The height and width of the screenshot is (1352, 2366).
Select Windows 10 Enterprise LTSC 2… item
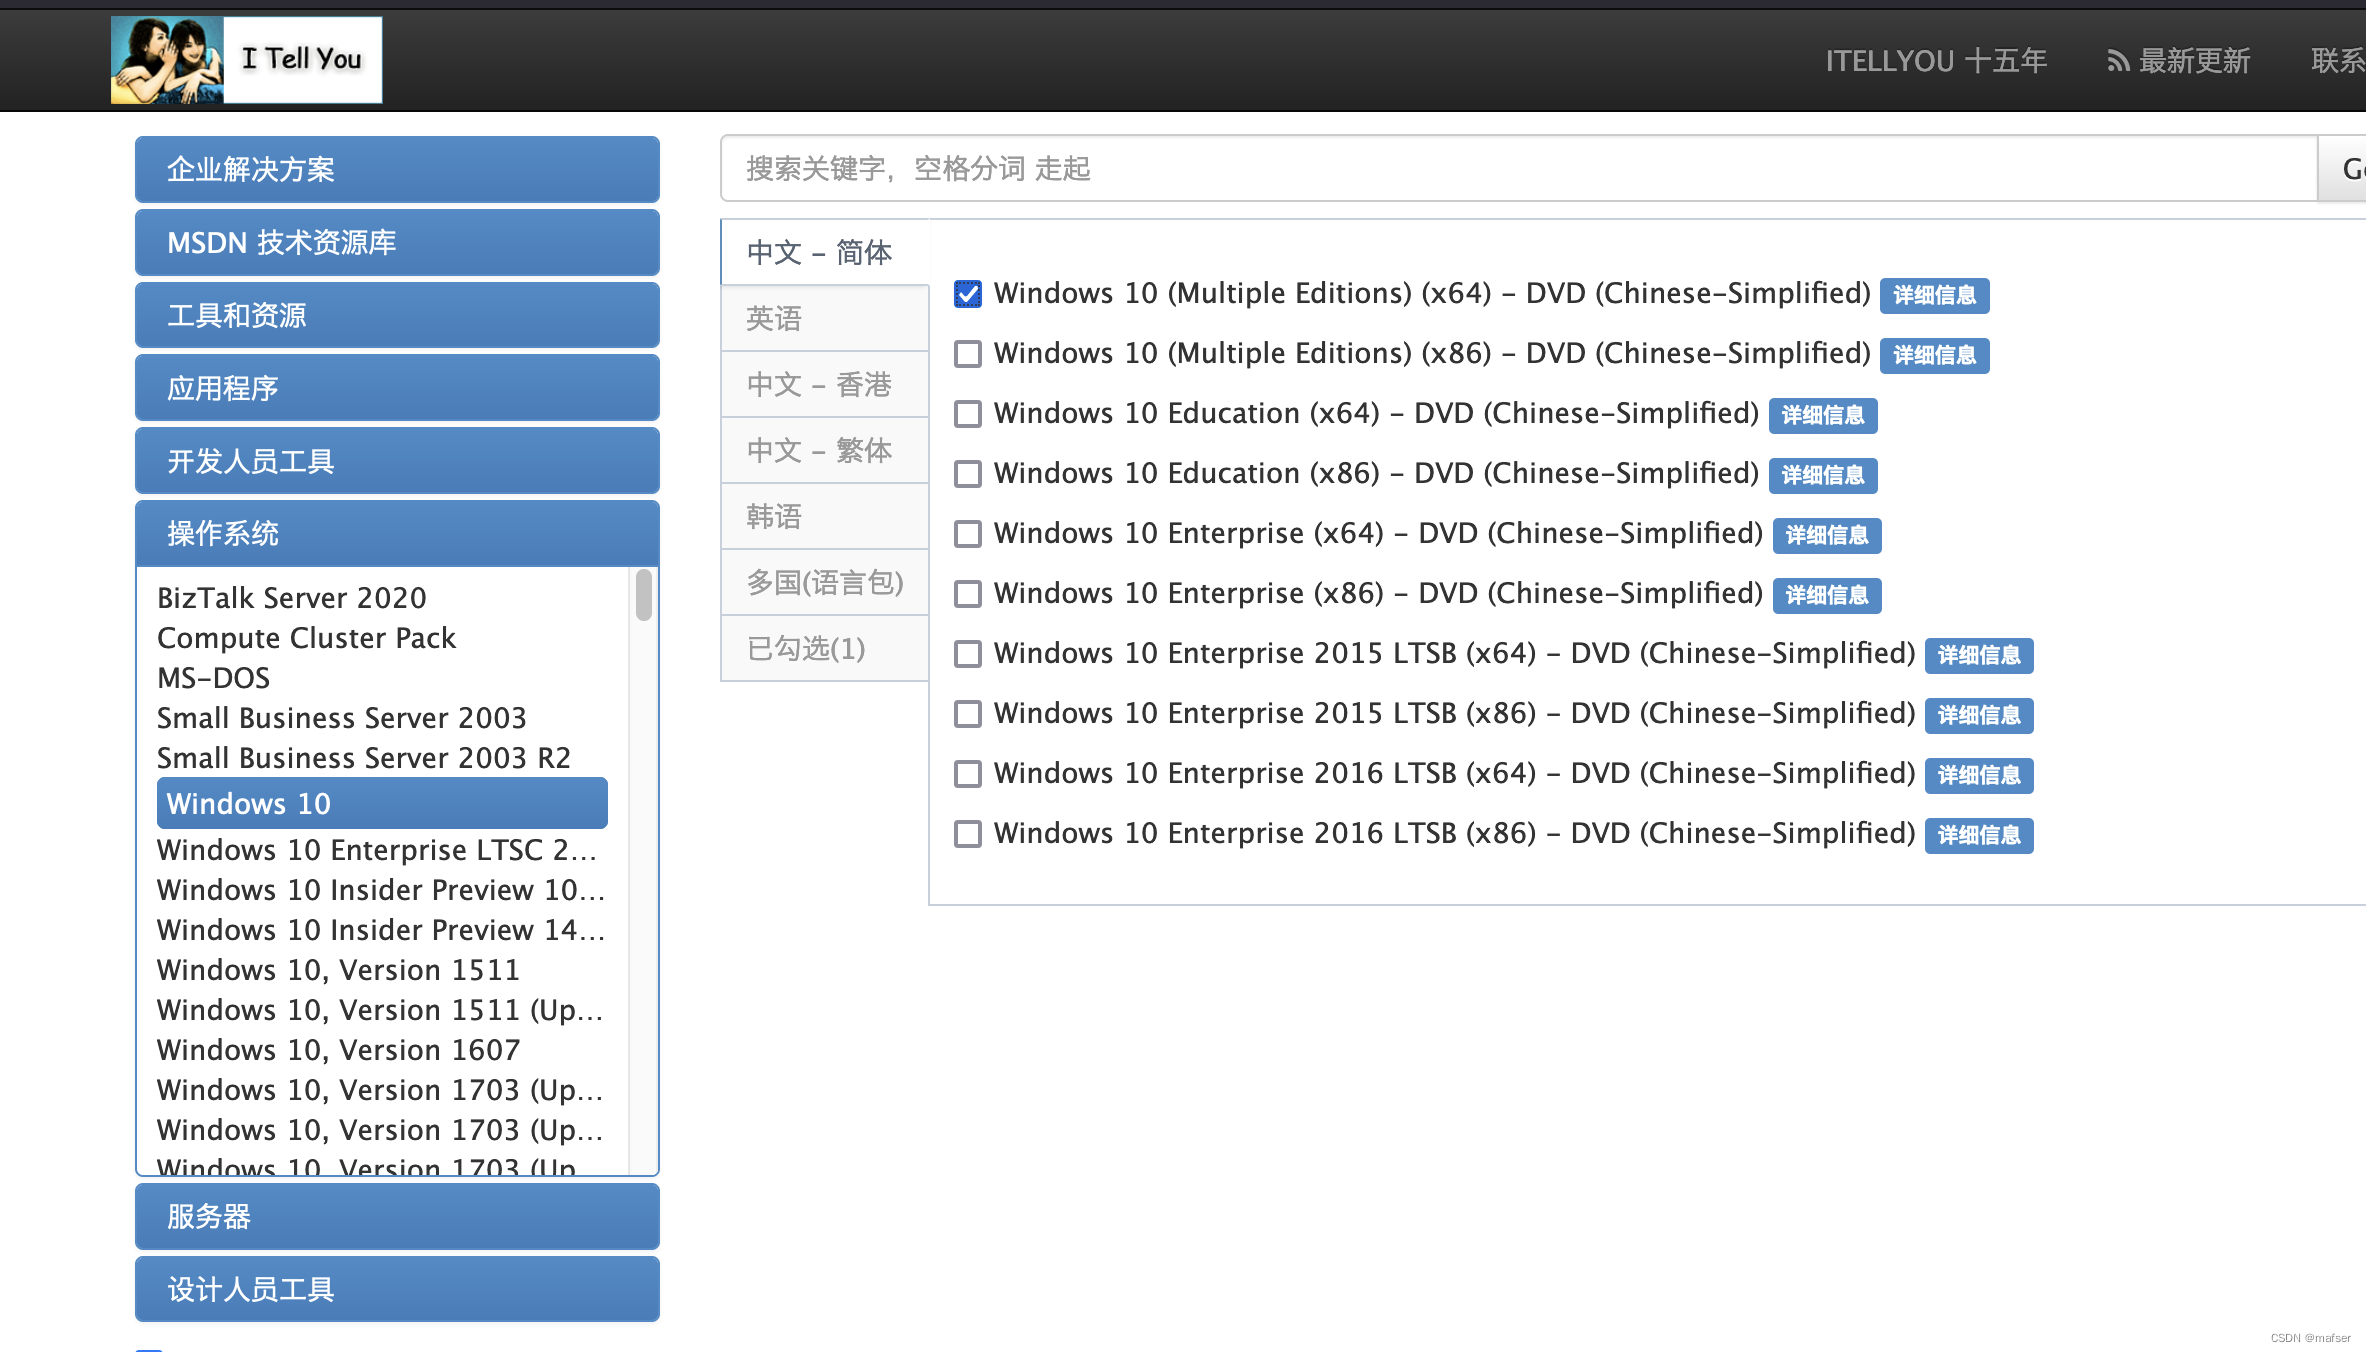coord(377,850)
